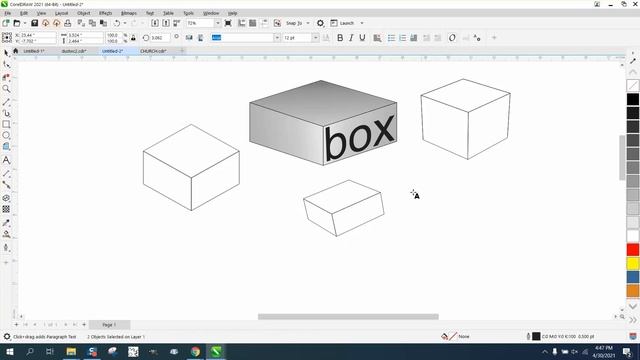
Task: Open the font size dropdown arrow
Action: [316, 38]
